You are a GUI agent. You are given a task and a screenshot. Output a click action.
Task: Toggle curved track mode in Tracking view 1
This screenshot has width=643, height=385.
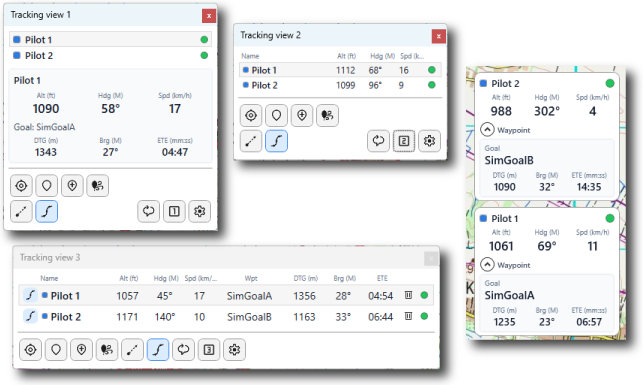point(47,212)
